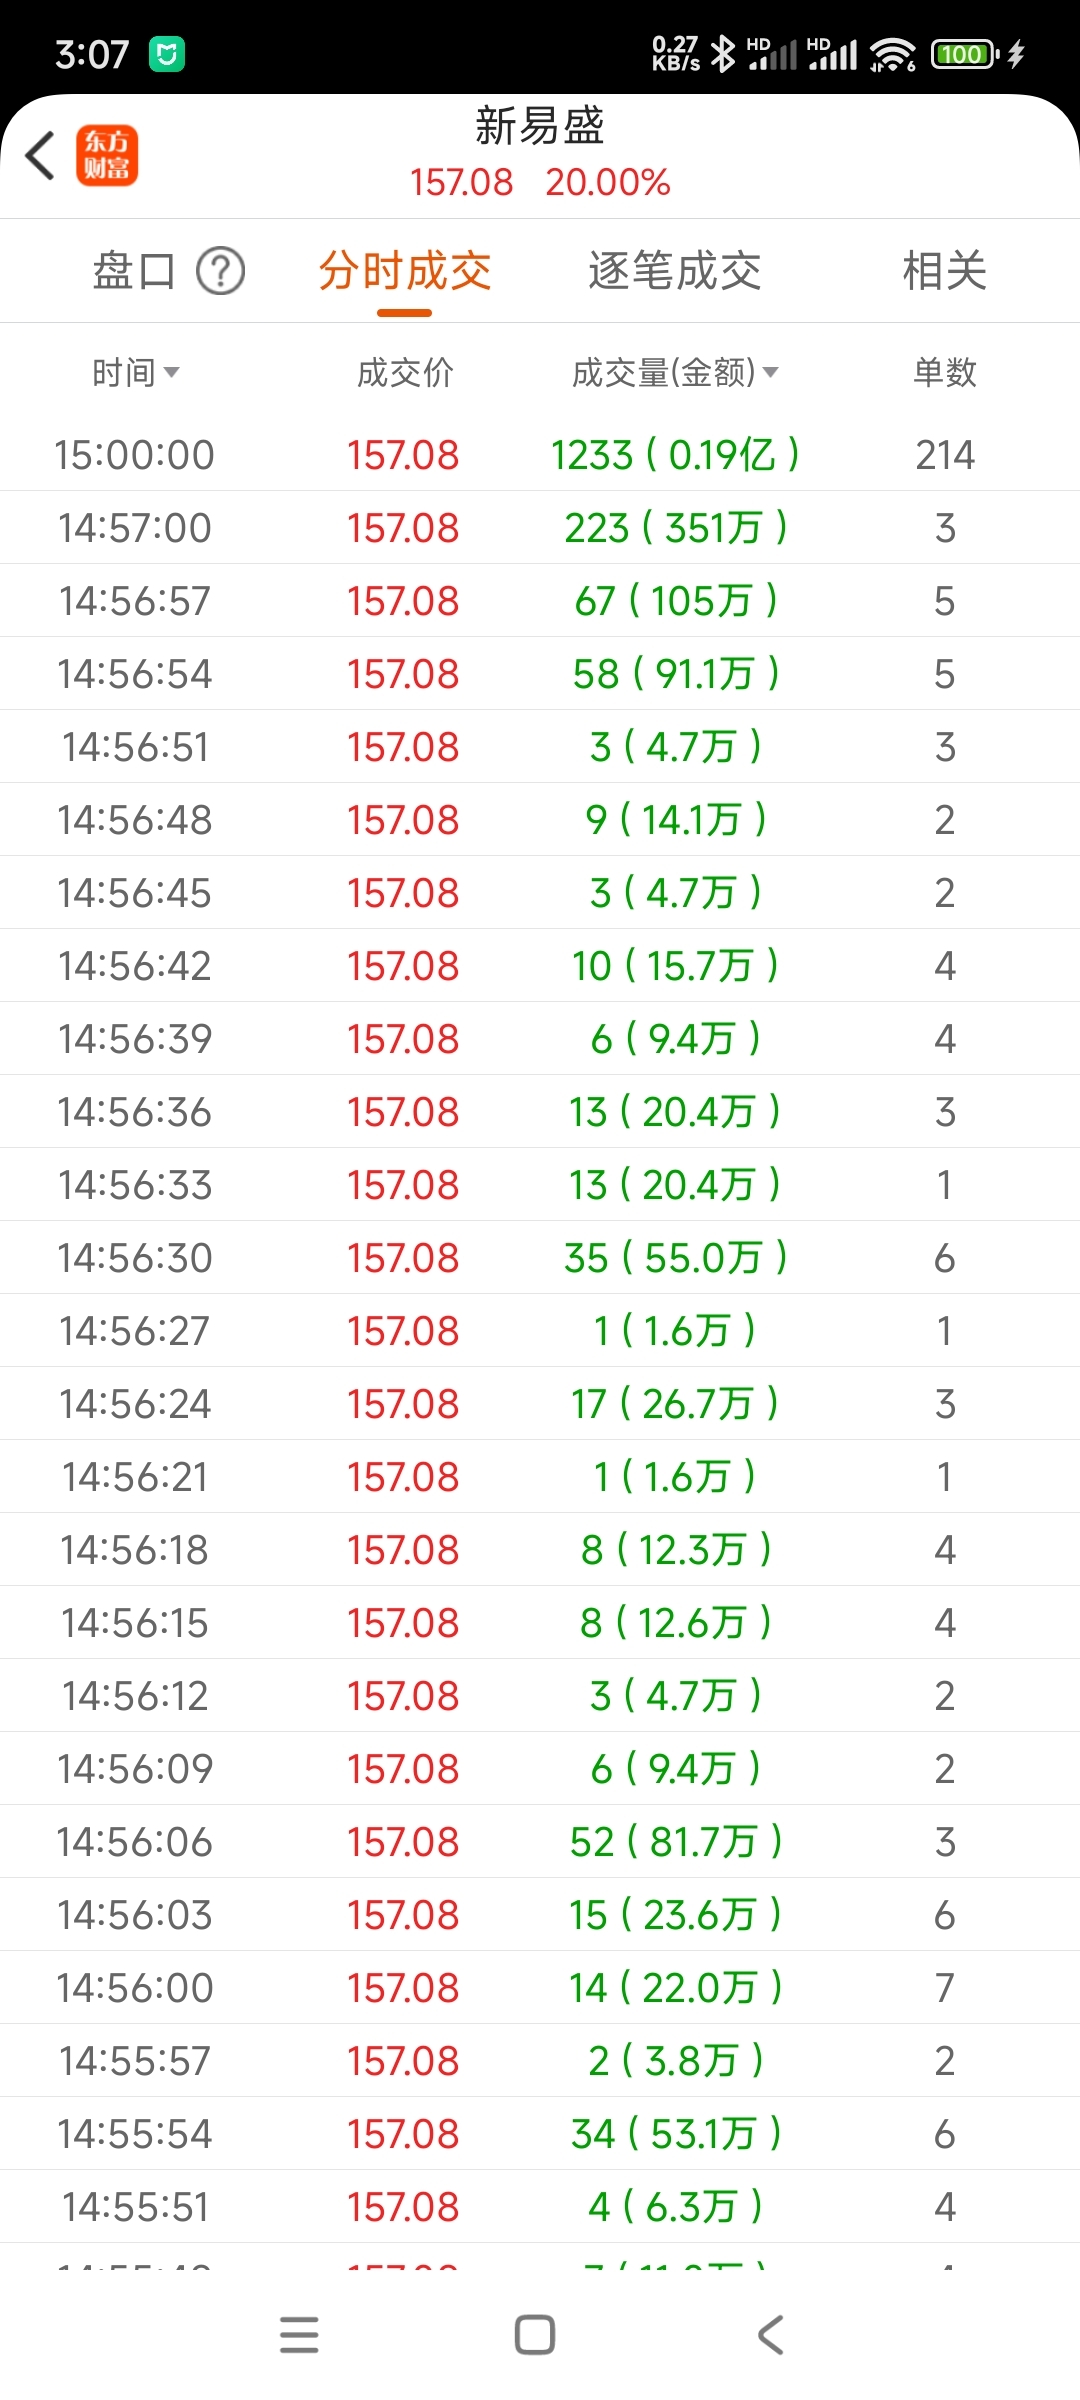Open the 逐笔成交 tab
1080x2400 pixels.
tap(675, 271)
